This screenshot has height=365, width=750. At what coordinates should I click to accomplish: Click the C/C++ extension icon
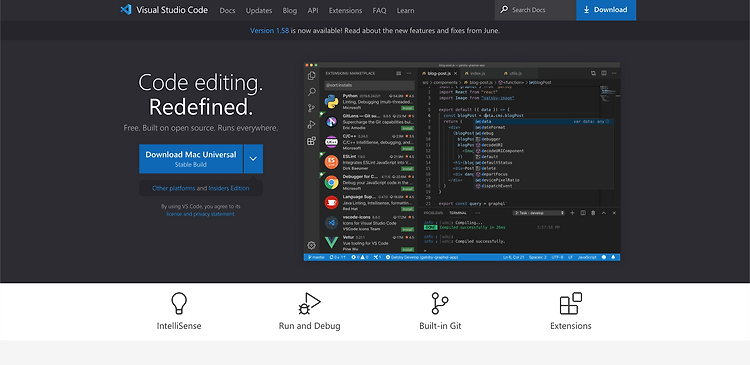click(331, 142)
